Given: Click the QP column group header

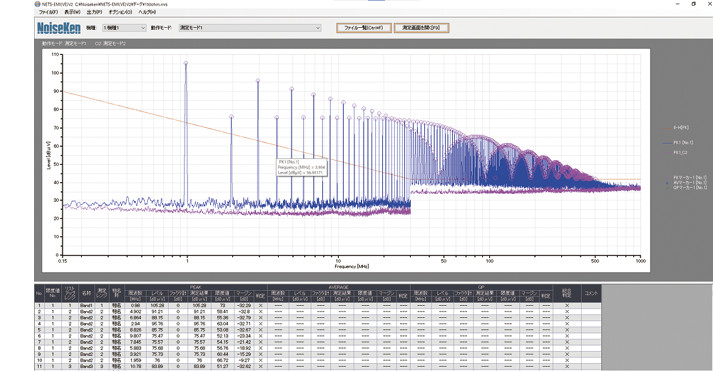Looking at the screenshot, I should pyautogui.click(x=482, y=287).
